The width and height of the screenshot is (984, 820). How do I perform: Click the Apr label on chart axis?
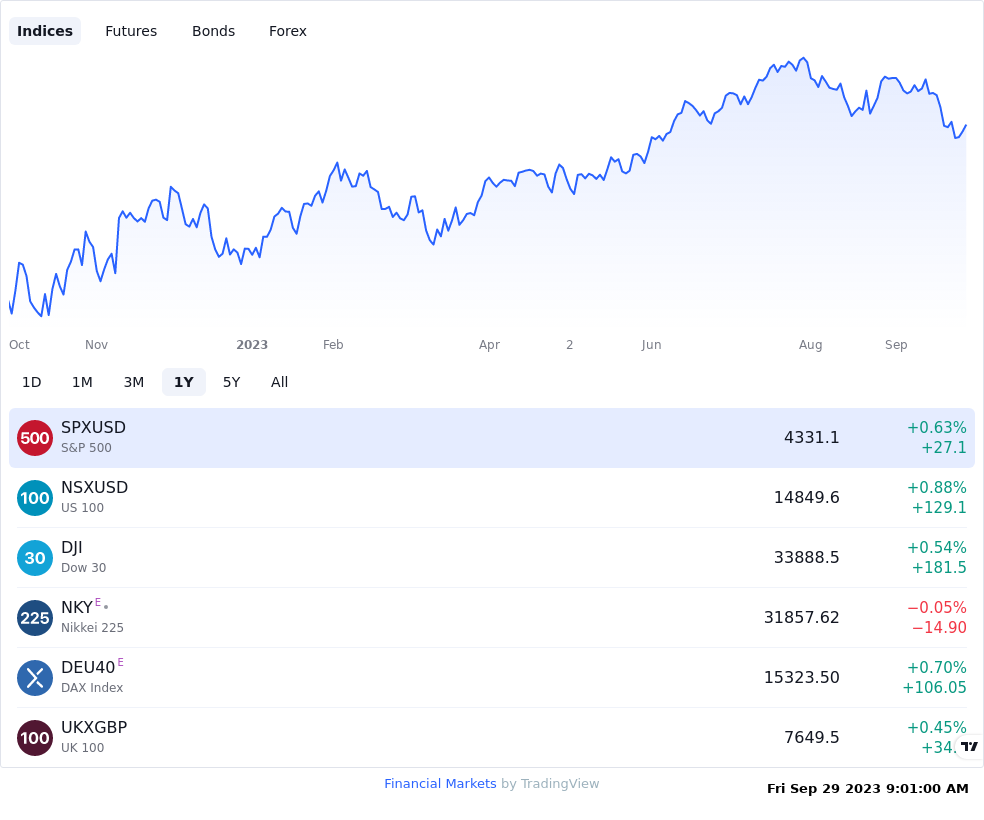(x=489, y=345)
